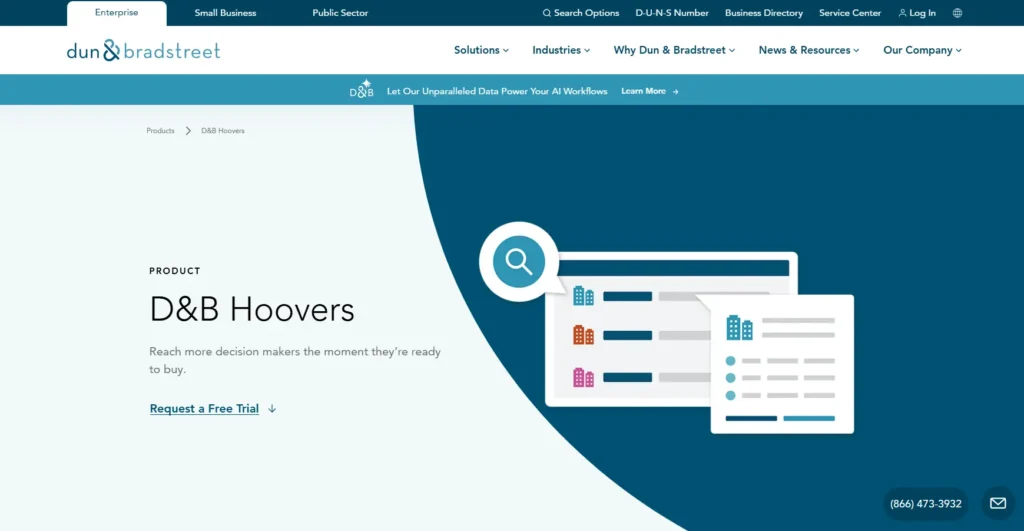The height and width of the screenshot is (531, 1024).
Task: Click the magnifying glass Search Options icon
Action: tap(547, 13)
